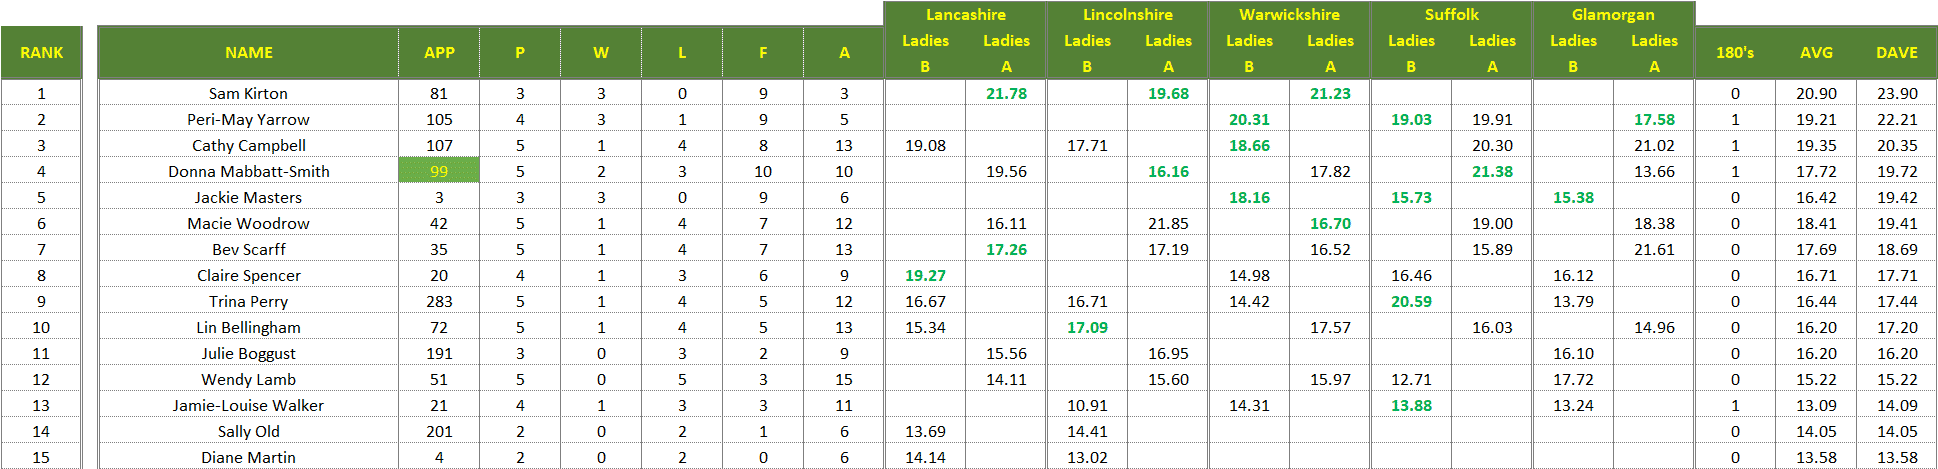Select the NAME column header
1938x469 pixels.
tap(248, 53)
